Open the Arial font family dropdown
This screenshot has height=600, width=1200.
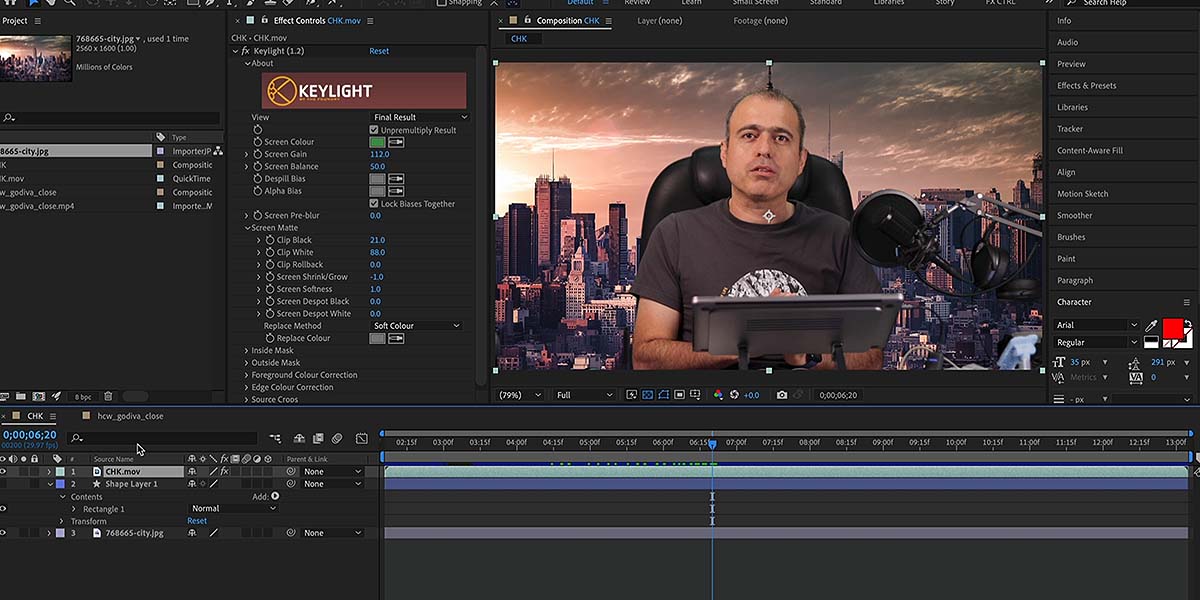coord(1096,325)
